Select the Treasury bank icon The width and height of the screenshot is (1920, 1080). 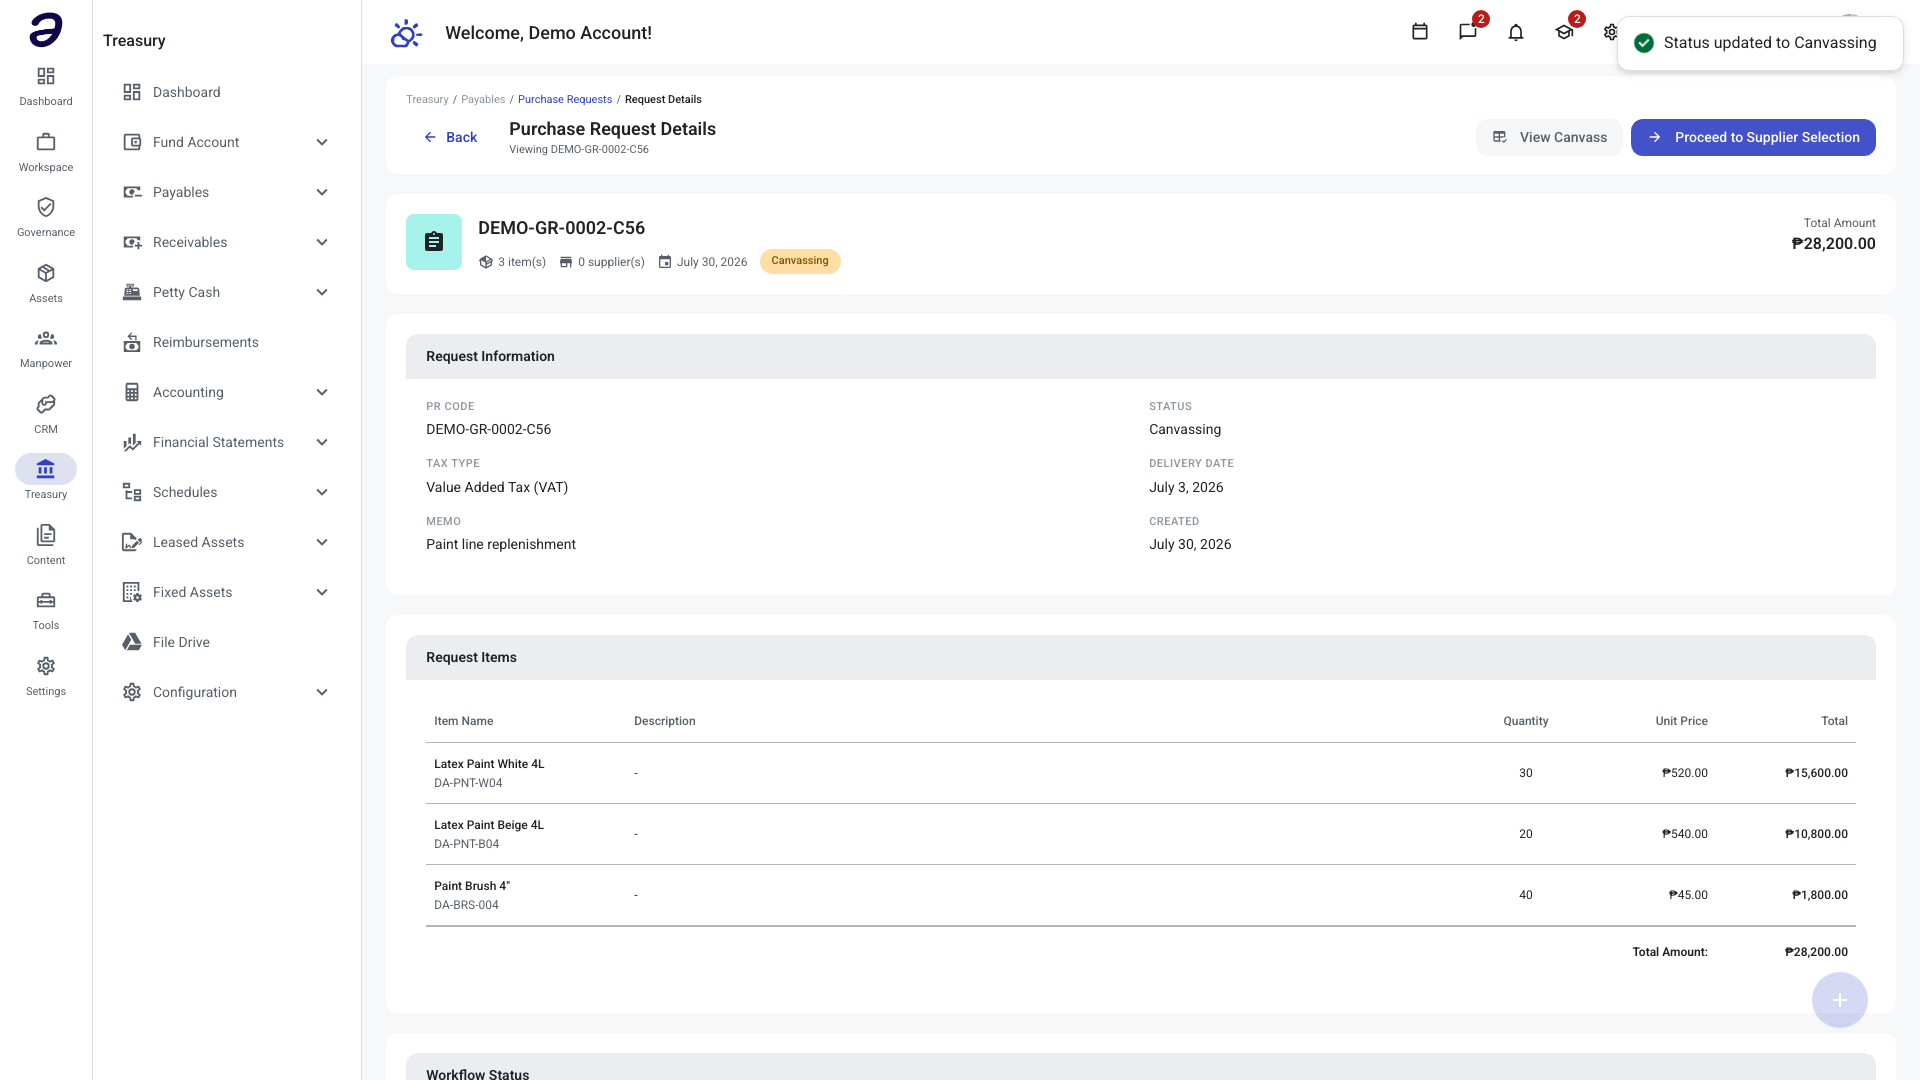click(x=46, y=469)
